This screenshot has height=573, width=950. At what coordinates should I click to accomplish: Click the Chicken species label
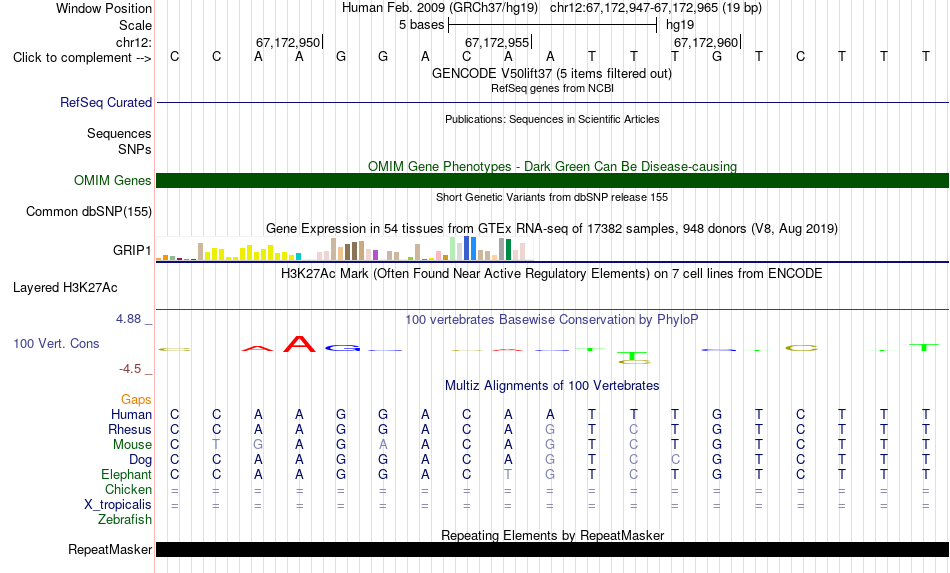pyautogui.click(x=128, y=489)
